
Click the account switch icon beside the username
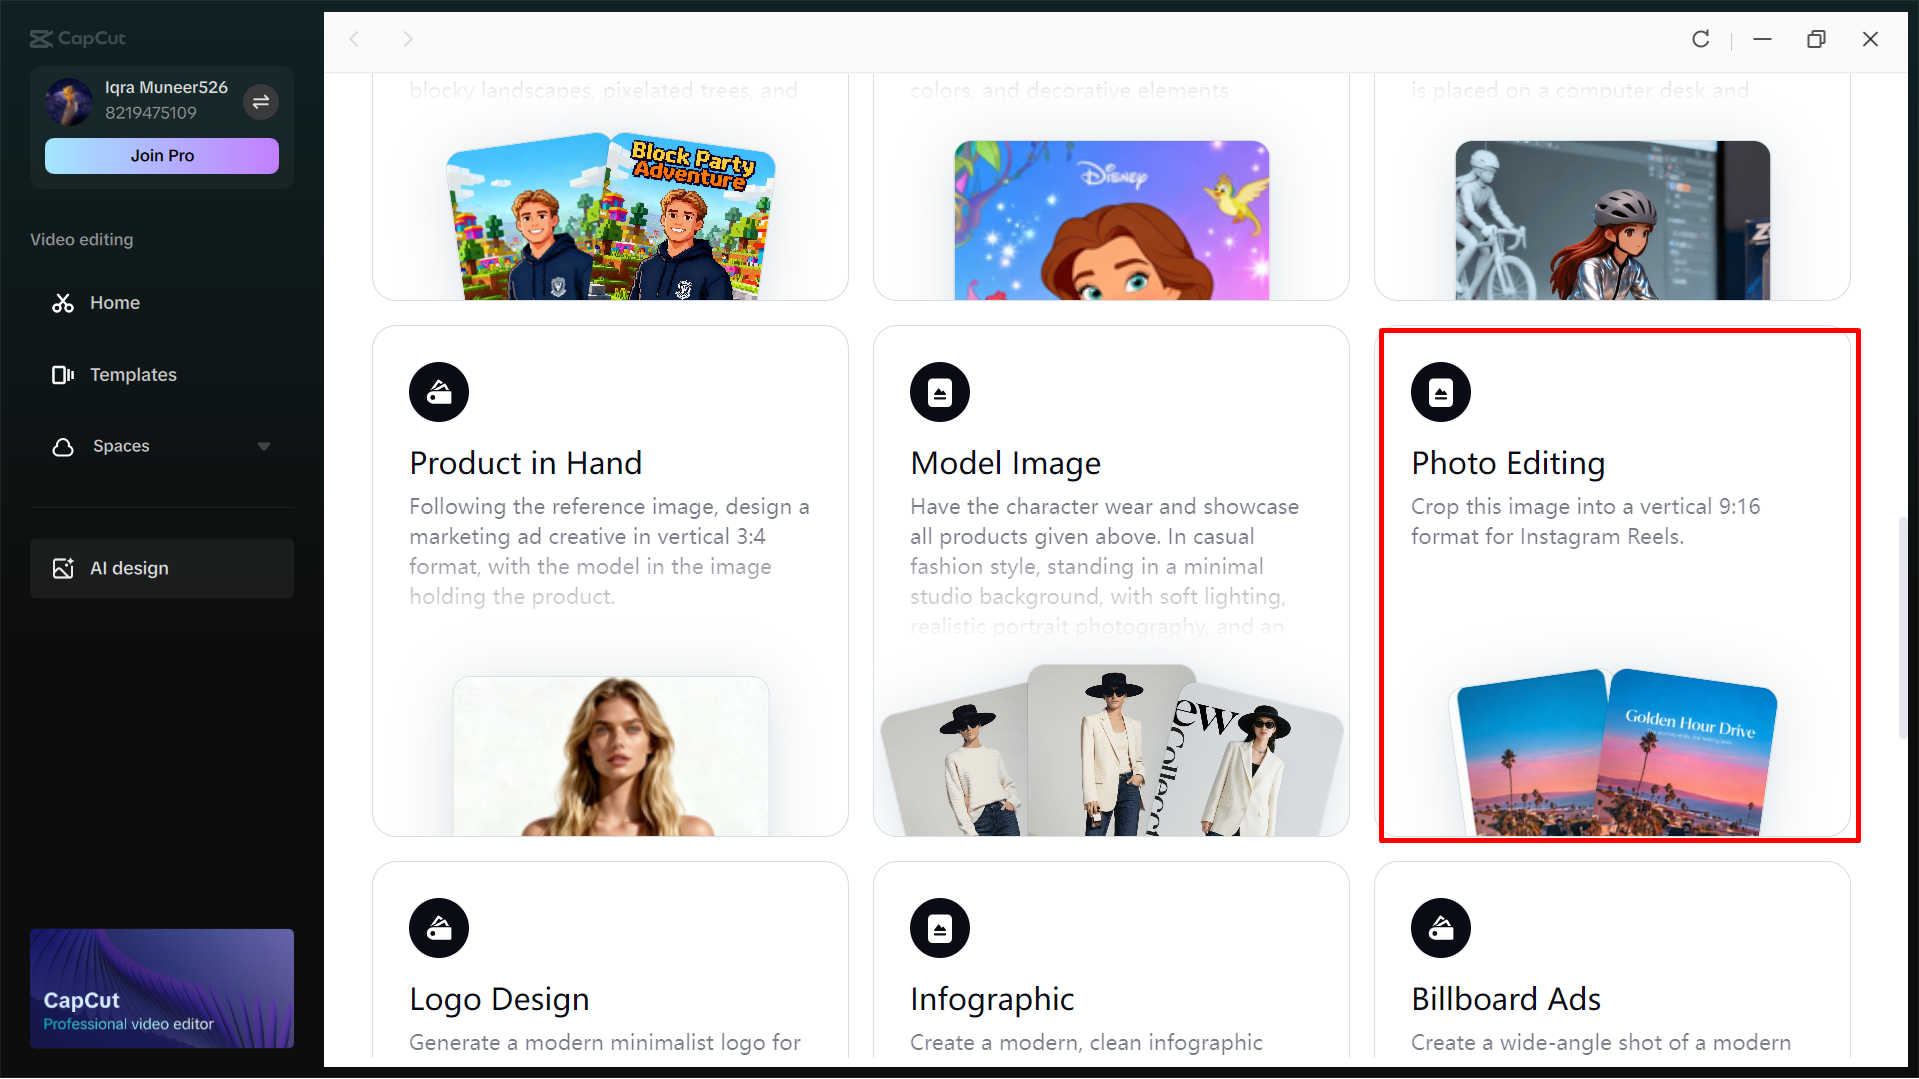[x=261, y=102]
